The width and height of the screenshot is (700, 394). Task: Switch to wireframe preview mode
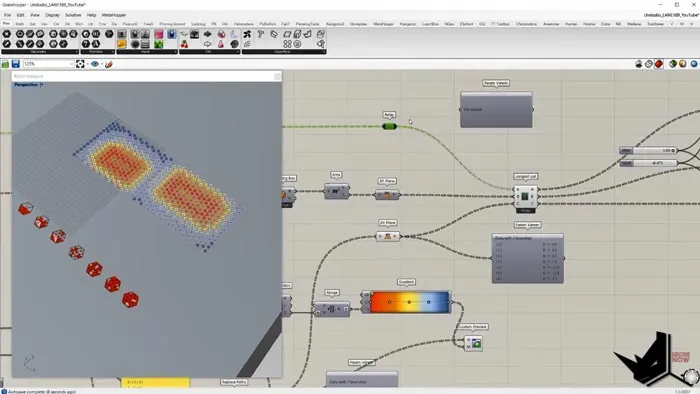[x=649, y=64]
